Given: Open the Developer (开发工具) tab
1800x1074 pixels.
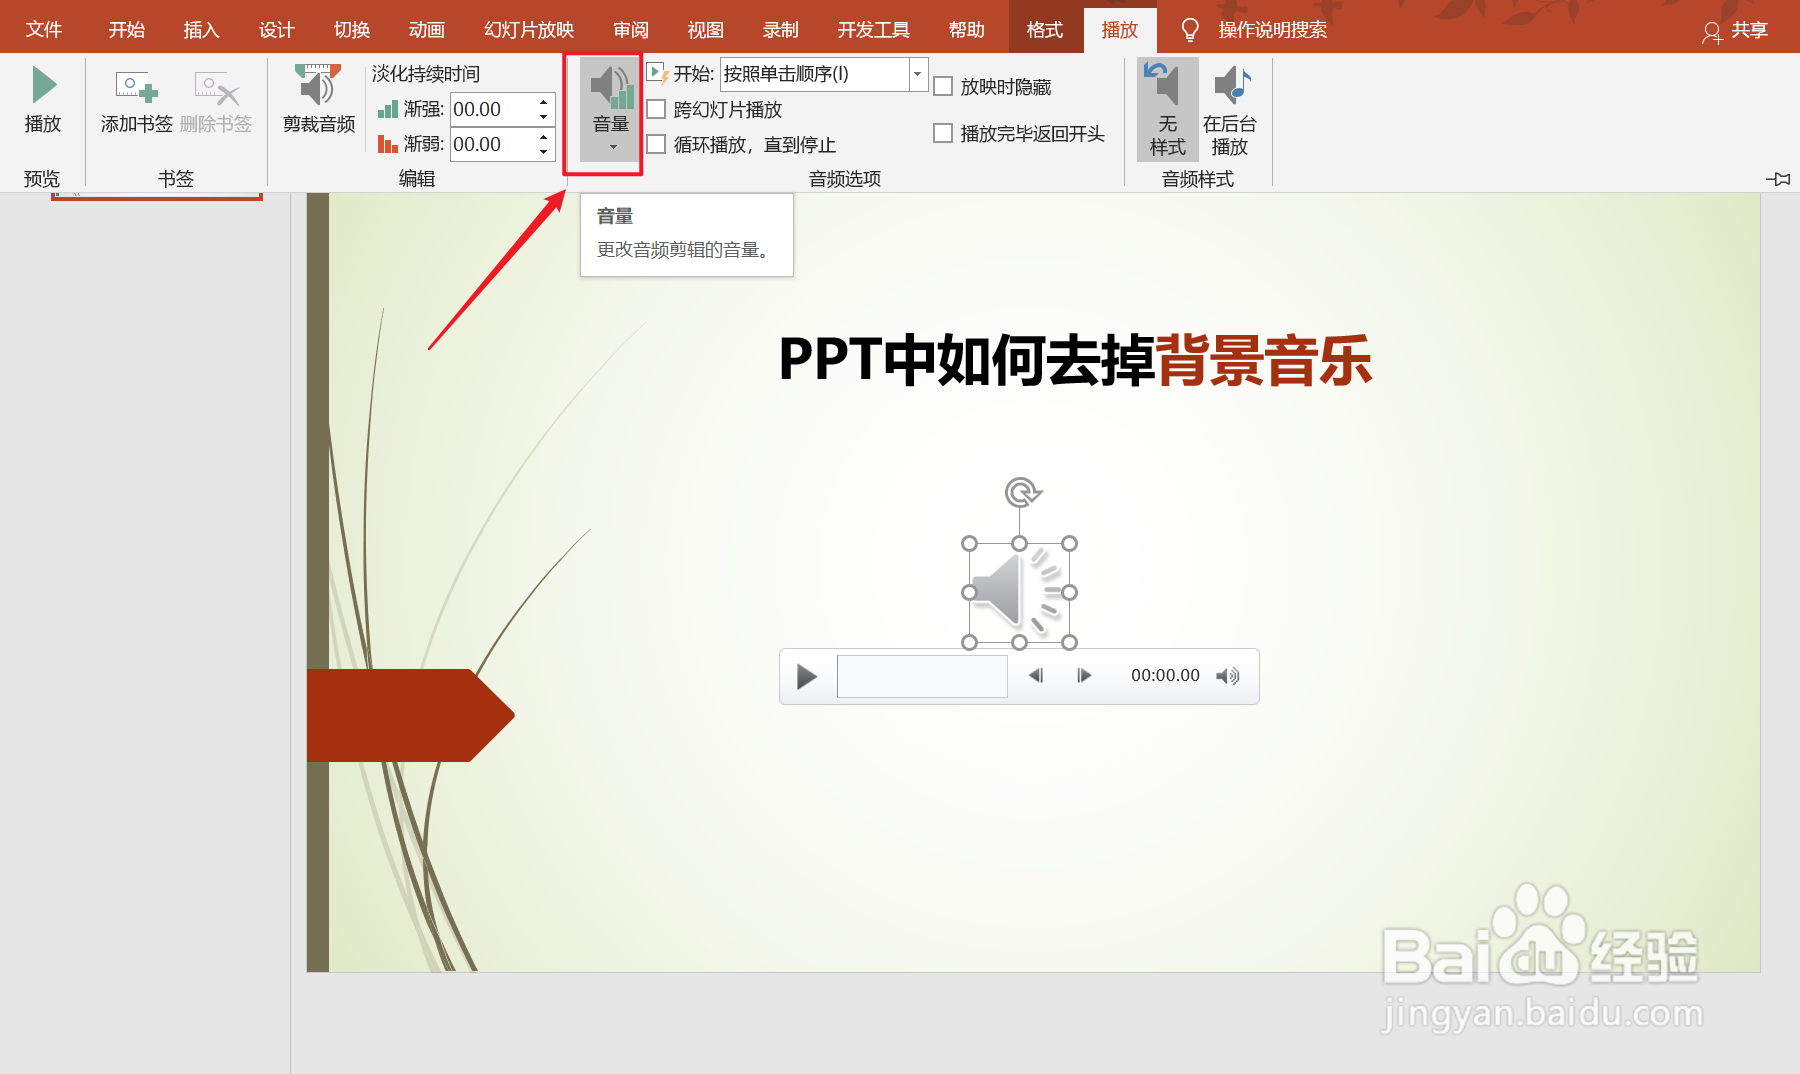Looking at the screenshot, I should [874, 30].
